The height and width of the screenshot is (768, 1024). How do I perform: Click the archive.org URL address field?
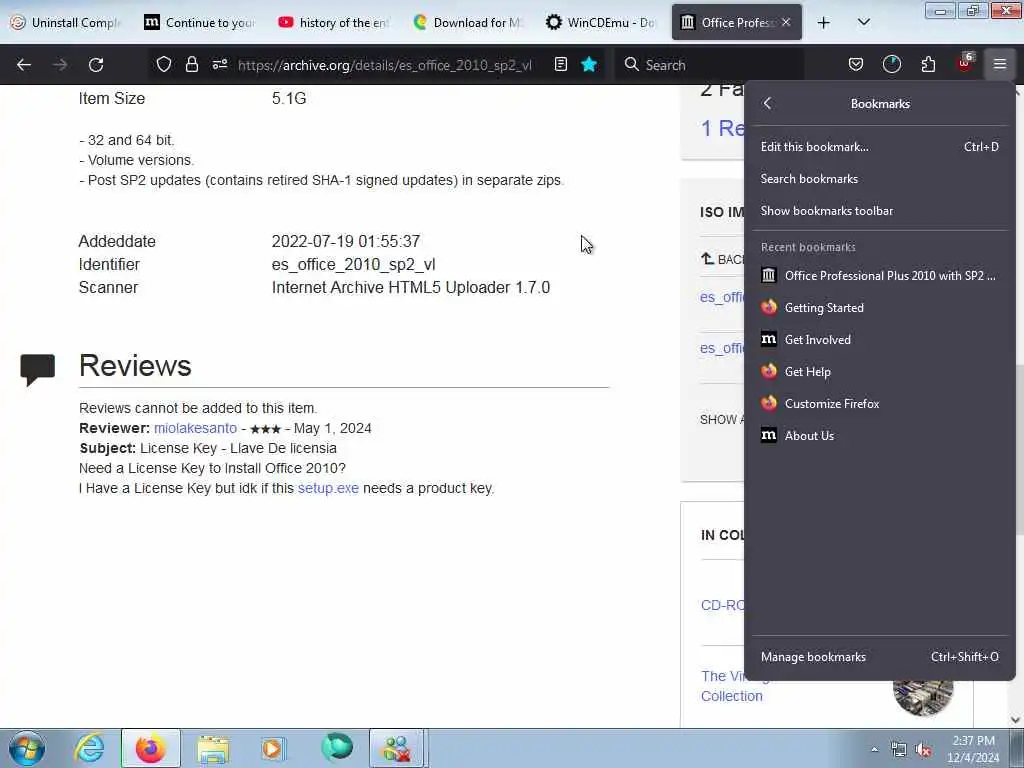tap(385, 65)
